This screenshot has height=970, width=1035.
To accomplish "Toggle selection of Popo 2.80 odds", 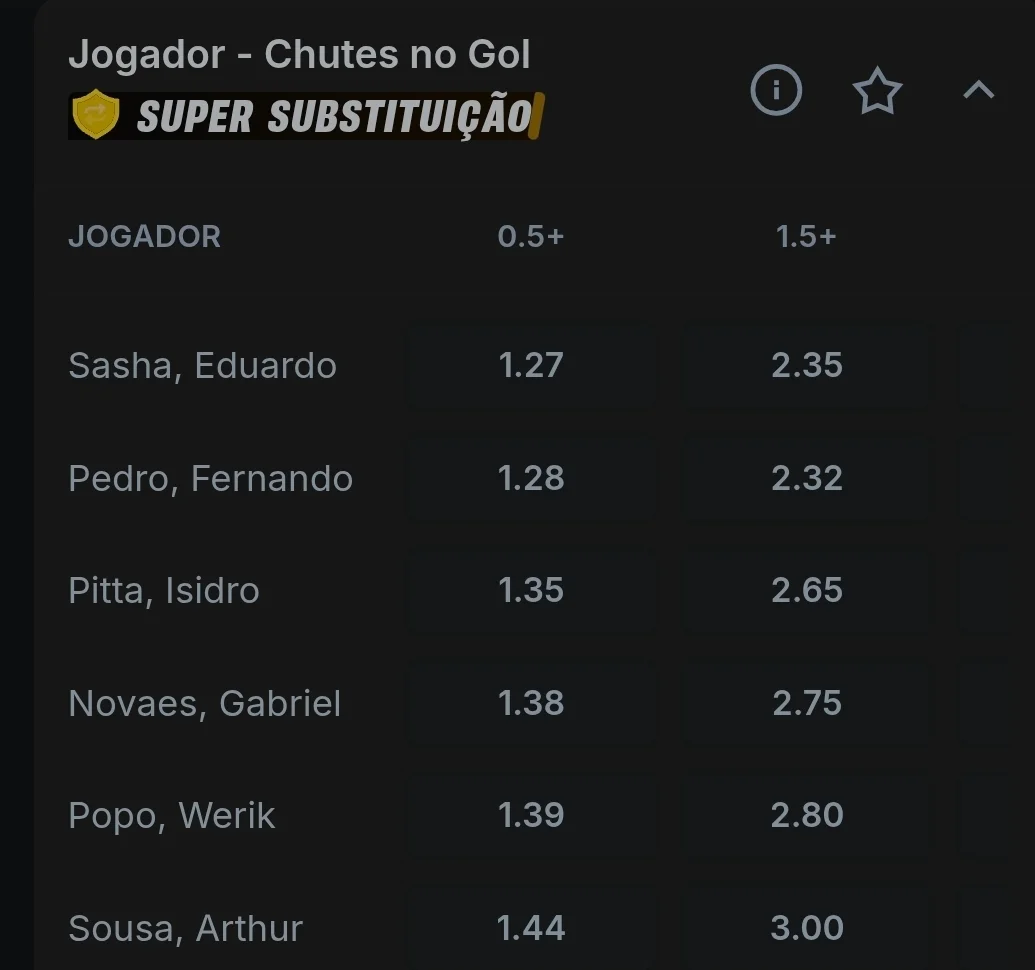I will point(806,815).
